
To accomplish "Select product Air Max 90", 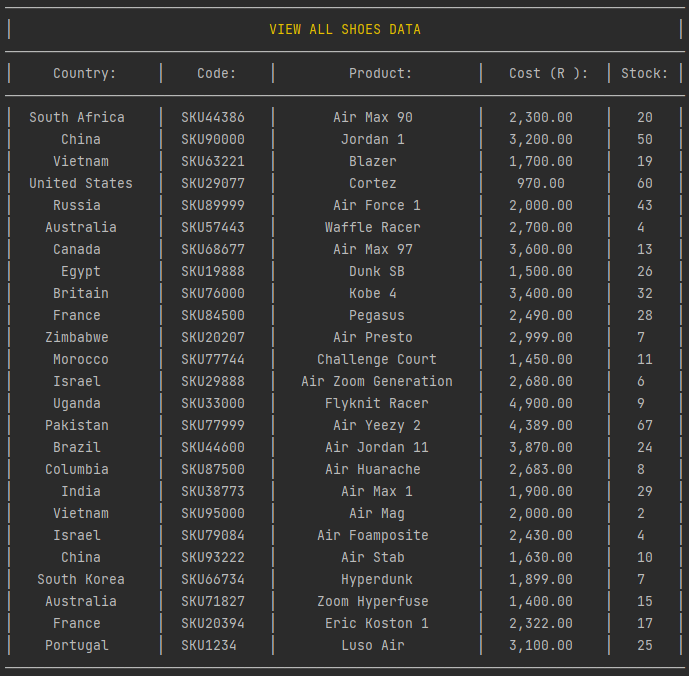I will tap(373, 117).
